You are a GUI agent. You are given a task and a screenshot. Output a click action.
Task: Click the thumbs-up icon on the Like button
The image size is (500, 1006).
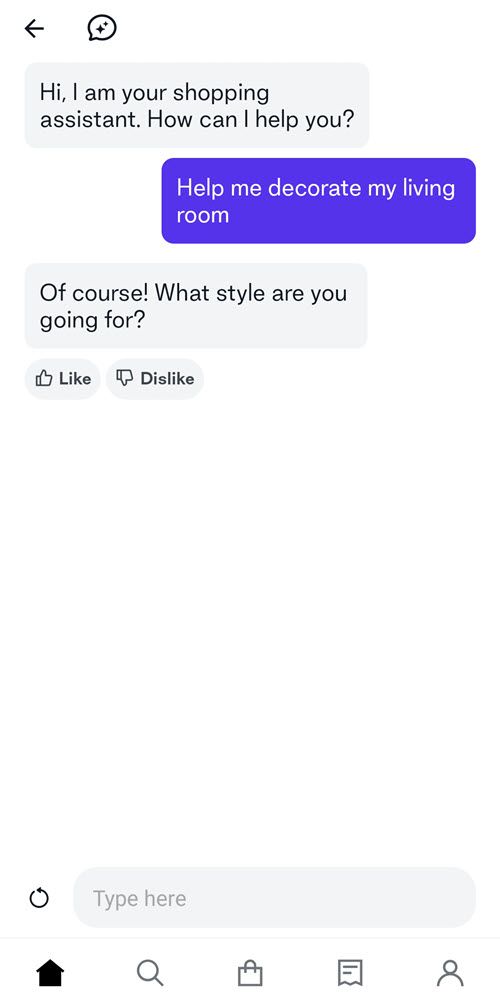pyautogui.click(x=44, y=379)
